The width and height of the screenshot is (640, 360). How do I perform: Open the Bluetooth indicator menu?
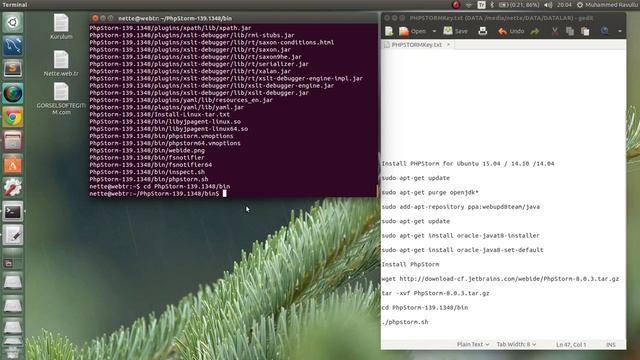[492, 5]
